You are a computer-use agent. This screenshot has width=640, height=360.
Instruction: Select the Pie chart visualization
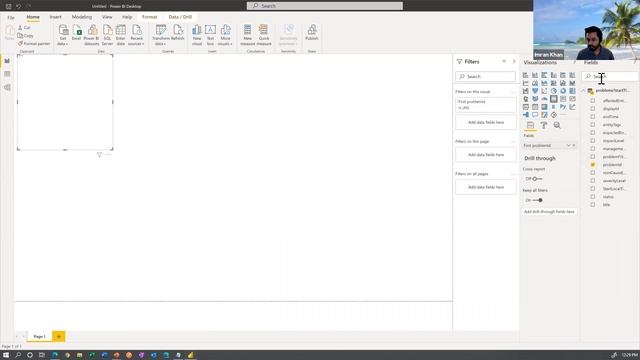pyautogui.click(x=554, y=91)
